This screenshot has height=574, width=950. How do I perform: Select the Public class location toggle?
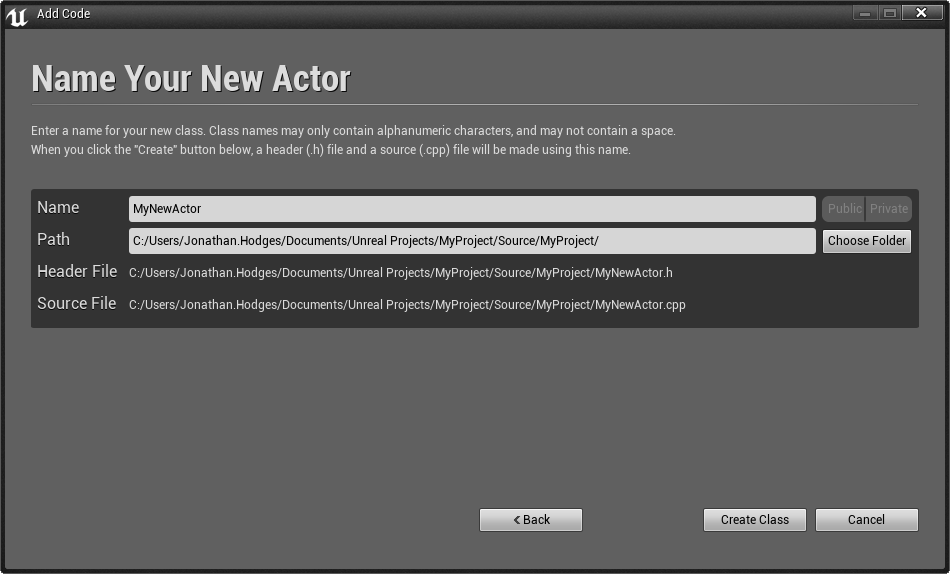coord(844,209)
